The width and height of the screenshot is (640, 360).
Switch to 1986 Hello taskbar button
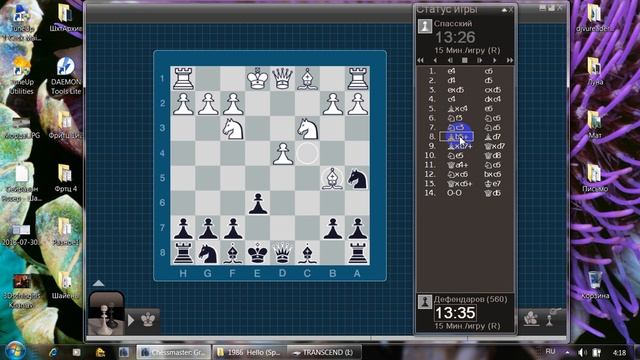pyautogui.click(x=249, y=352)
